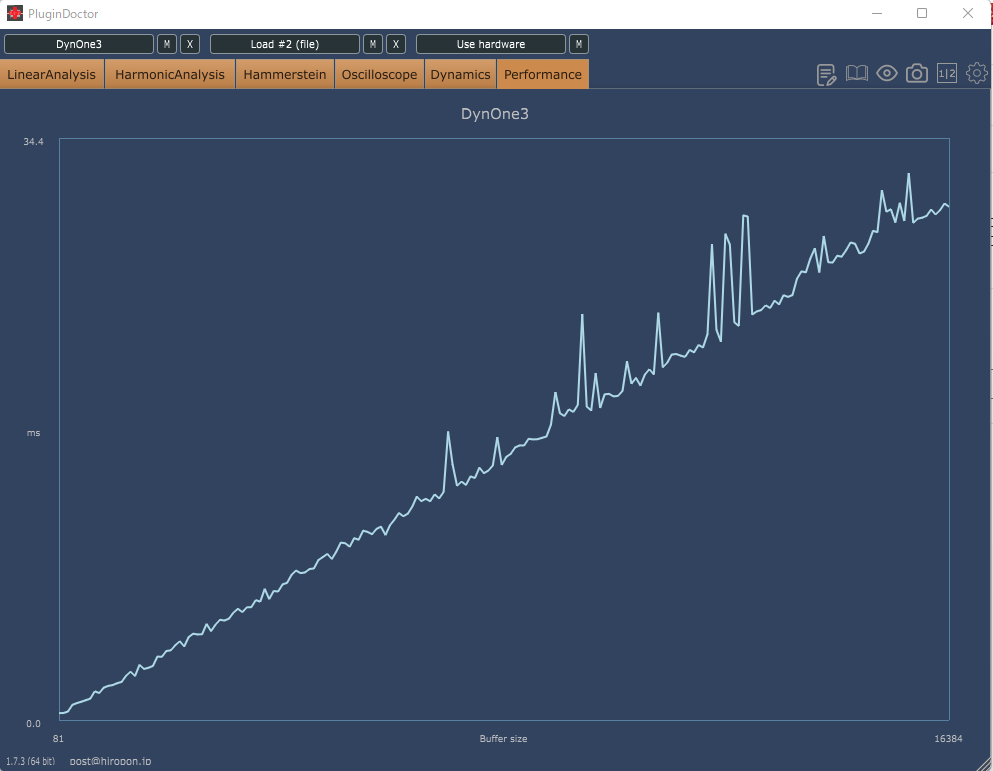Click the ms y-axis unit label
The image size is (993, 771).
click(34, 433)
